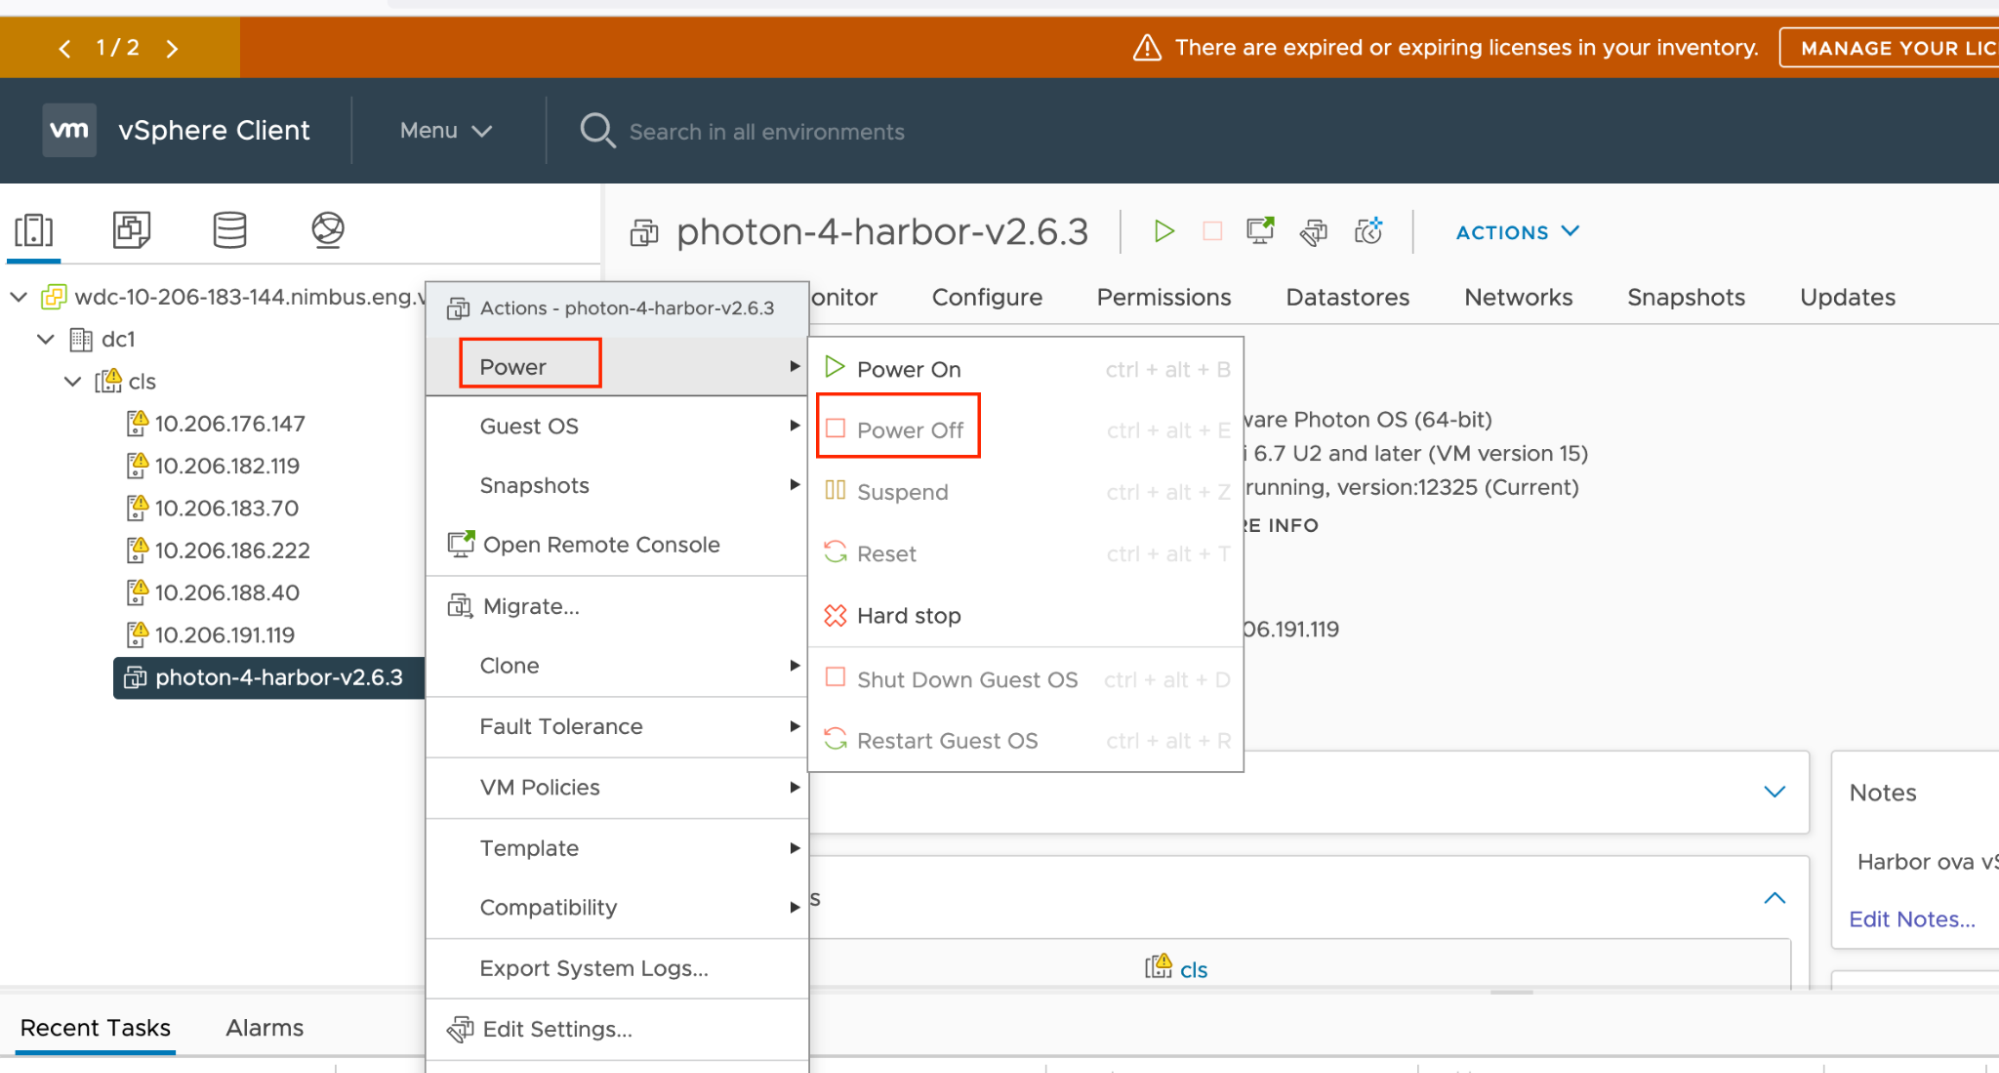The image size is (1999, 1073).
Task: Click MANAGE YOUR LICENSES button
Action: [1889, 48]
